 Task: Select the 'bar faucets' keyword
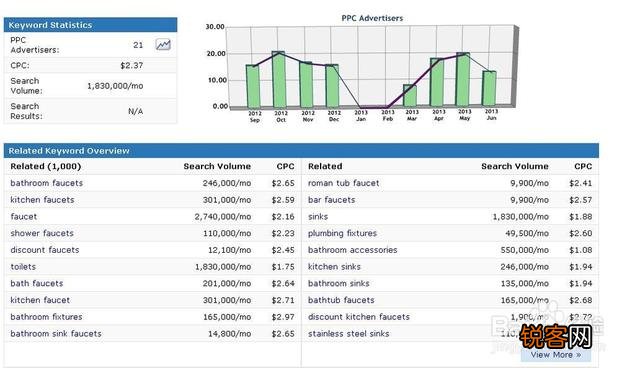(331, 200)
